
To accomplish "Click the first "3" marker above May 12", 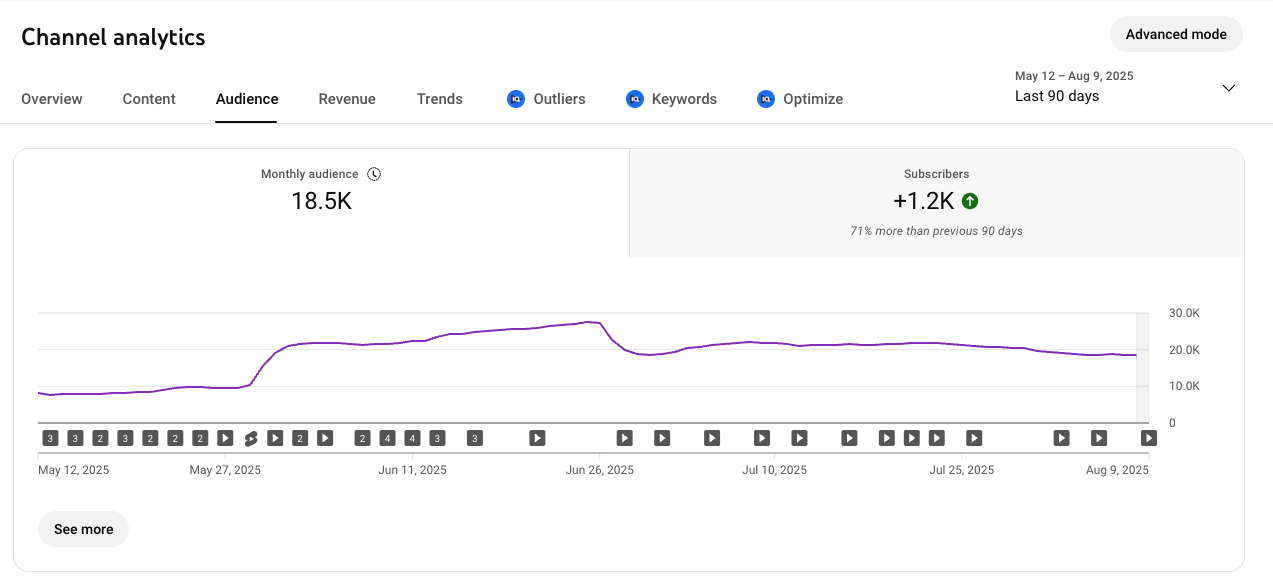I will tap(50, 438).
